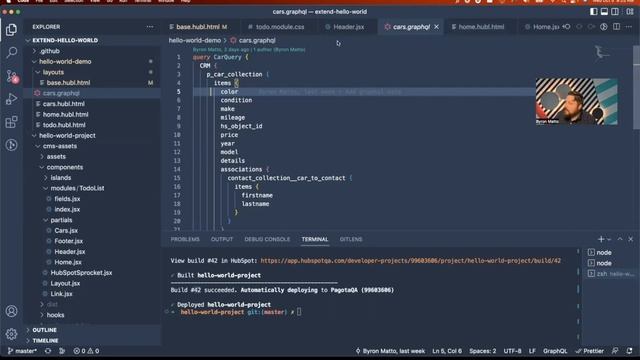Open Footer.jsx in partials folder
Viewport: 640px width, 360px height.
[x=92, y=241]
